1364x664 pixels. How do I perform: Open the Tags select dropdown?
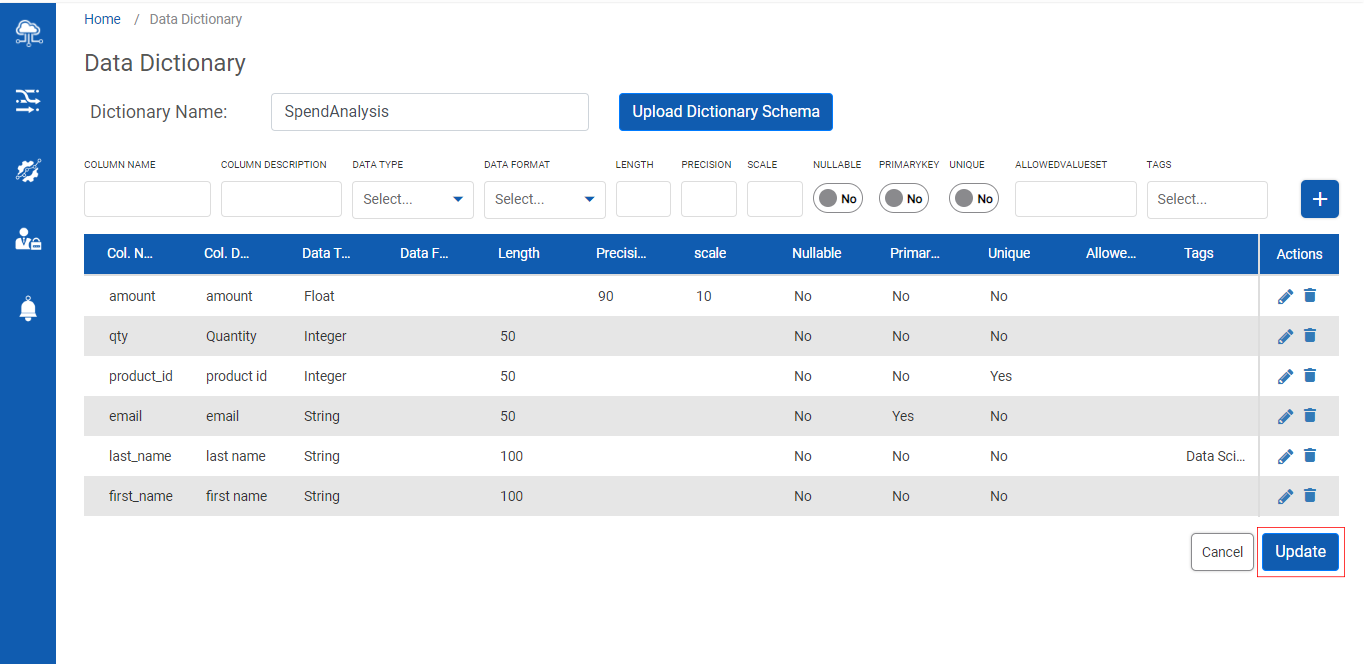coord(1207,199)
